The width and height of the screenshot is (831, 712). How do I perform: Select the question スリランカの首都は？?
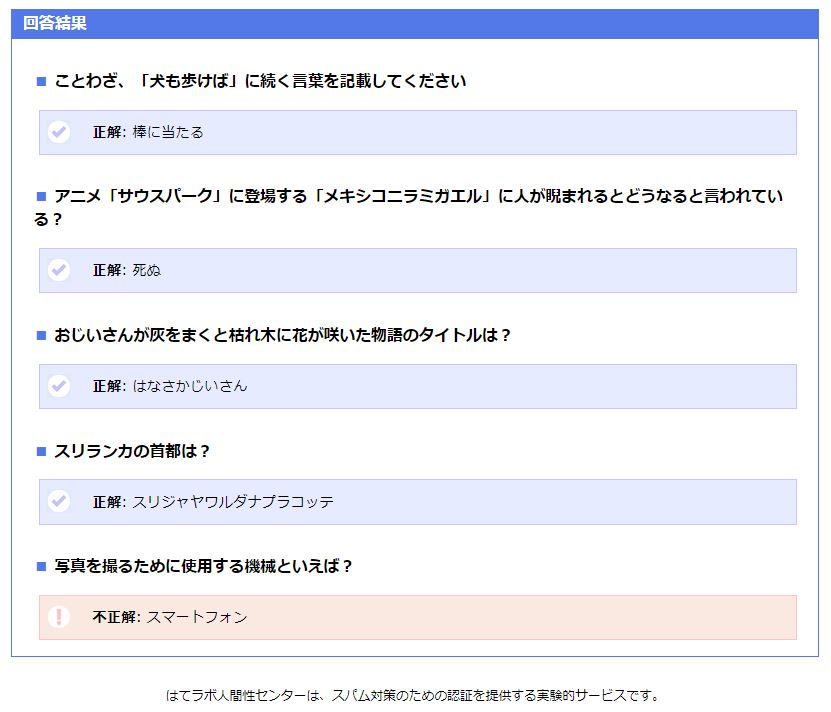click(x=132, y=451)
